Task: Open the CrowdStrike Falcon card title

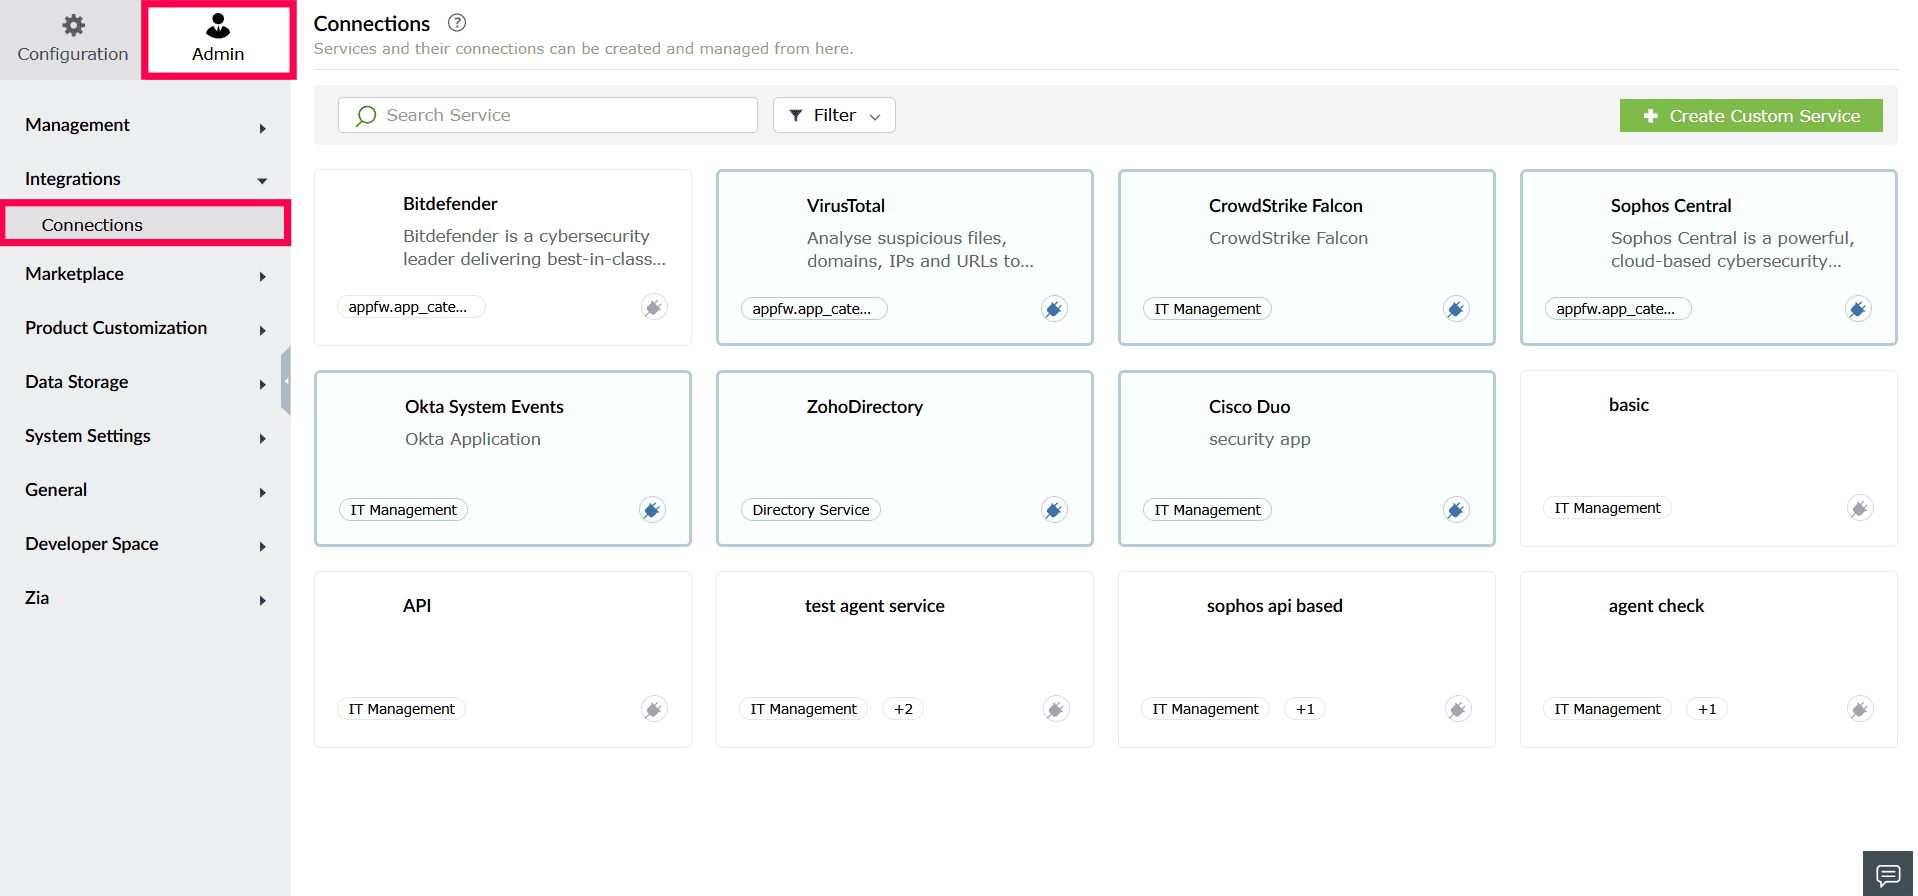Action: click(1285, 206)
